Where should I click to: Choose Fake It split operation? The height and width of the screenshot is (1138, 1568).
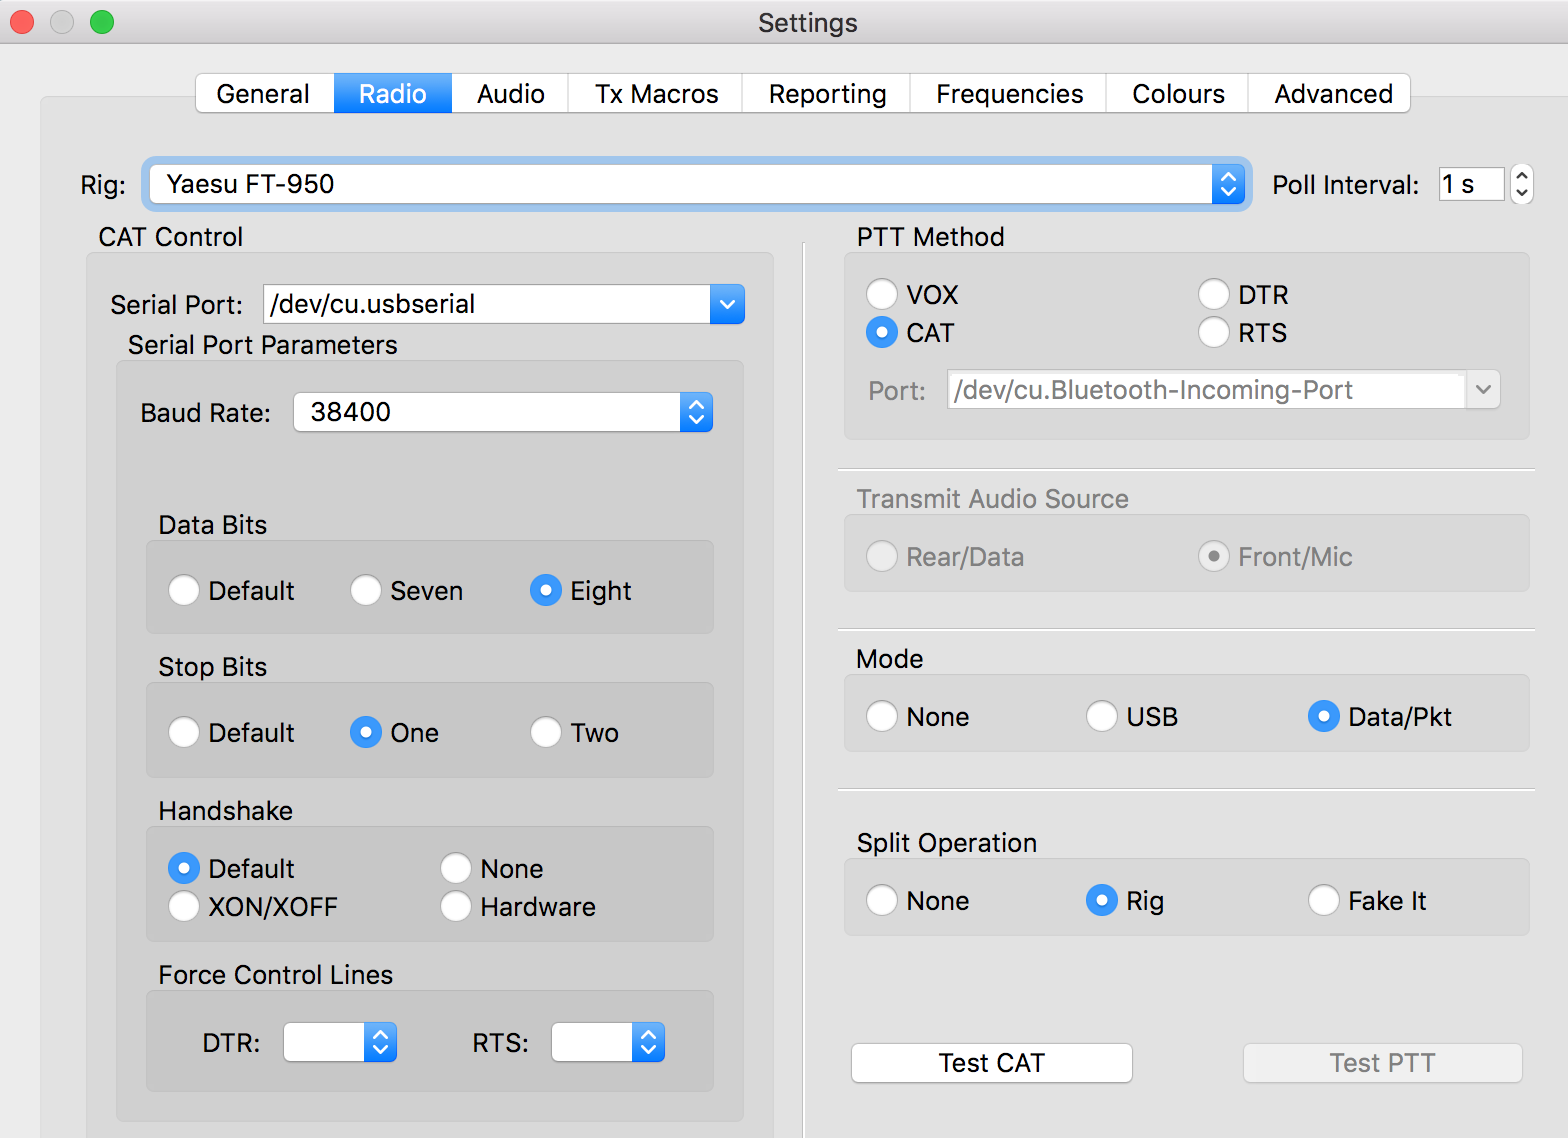pos(1324,900)
